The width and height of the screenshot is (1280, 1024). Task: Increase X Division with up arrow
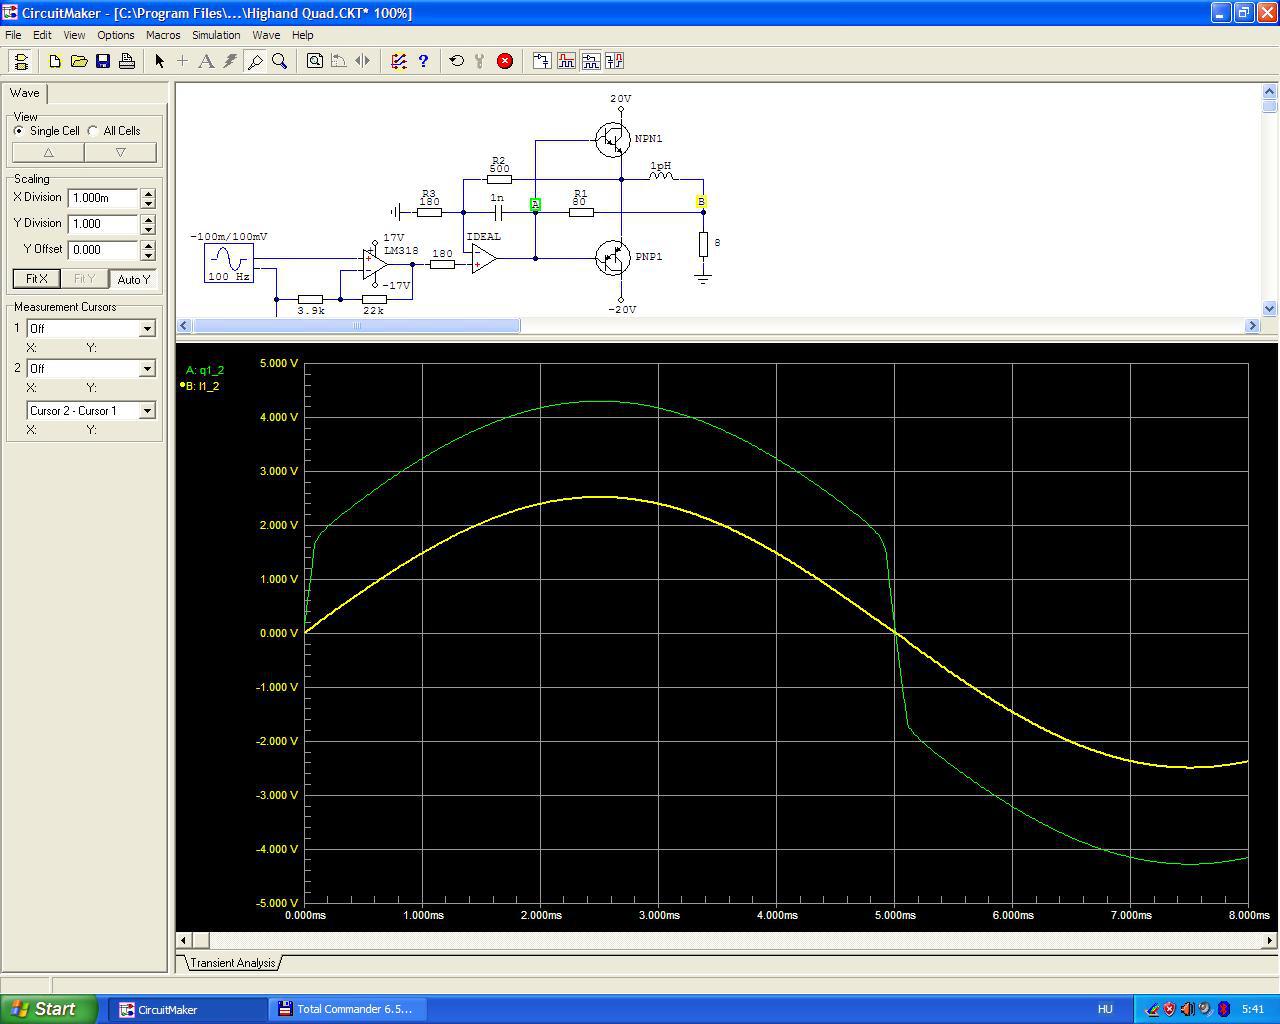point(148,194)
